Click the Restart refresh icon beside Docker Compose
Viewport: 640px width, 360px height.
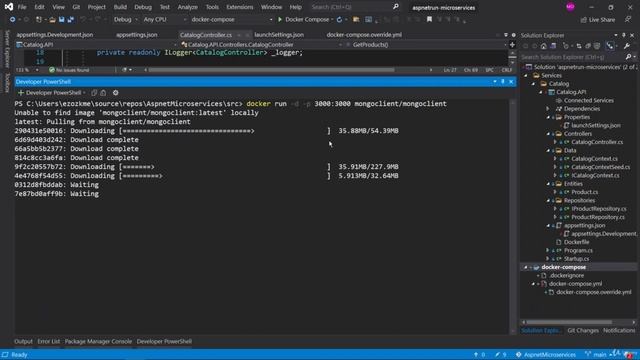coord(339,19)
